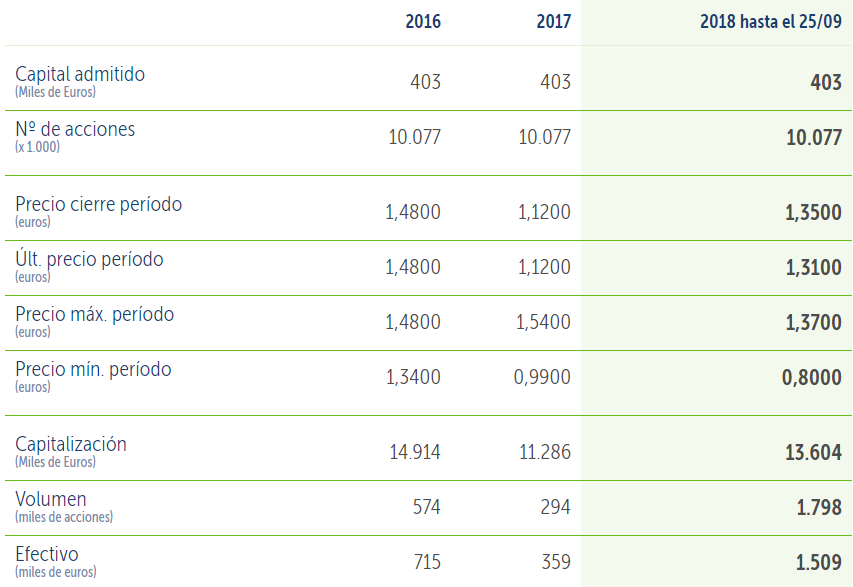Screen dimensions: 853x587
Task: Click the 2017 capitalization value 11.286
Action: tap(544, 452)
